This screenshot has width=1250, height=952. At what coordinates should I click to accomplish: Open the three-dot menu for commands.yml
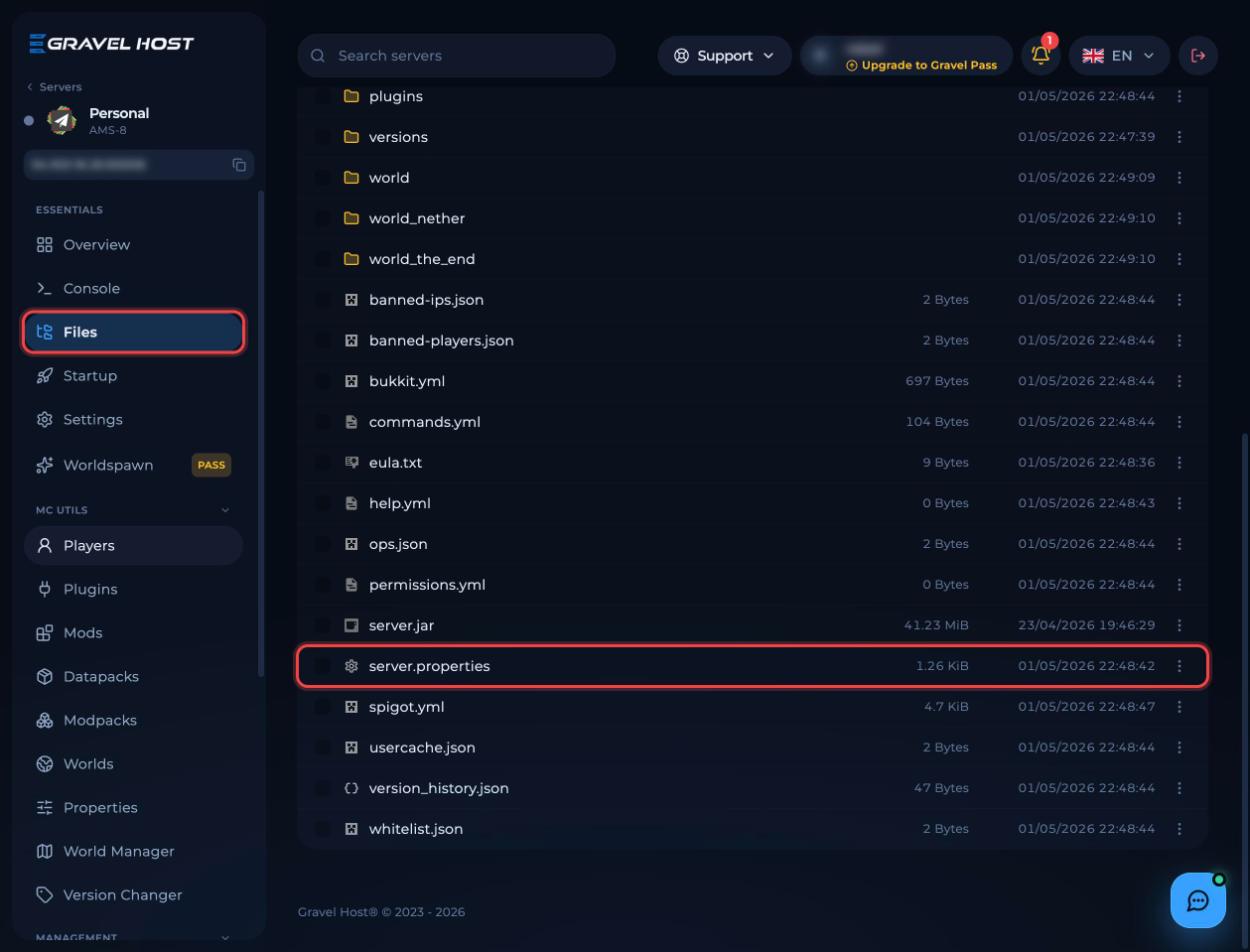click(1179, 422)
